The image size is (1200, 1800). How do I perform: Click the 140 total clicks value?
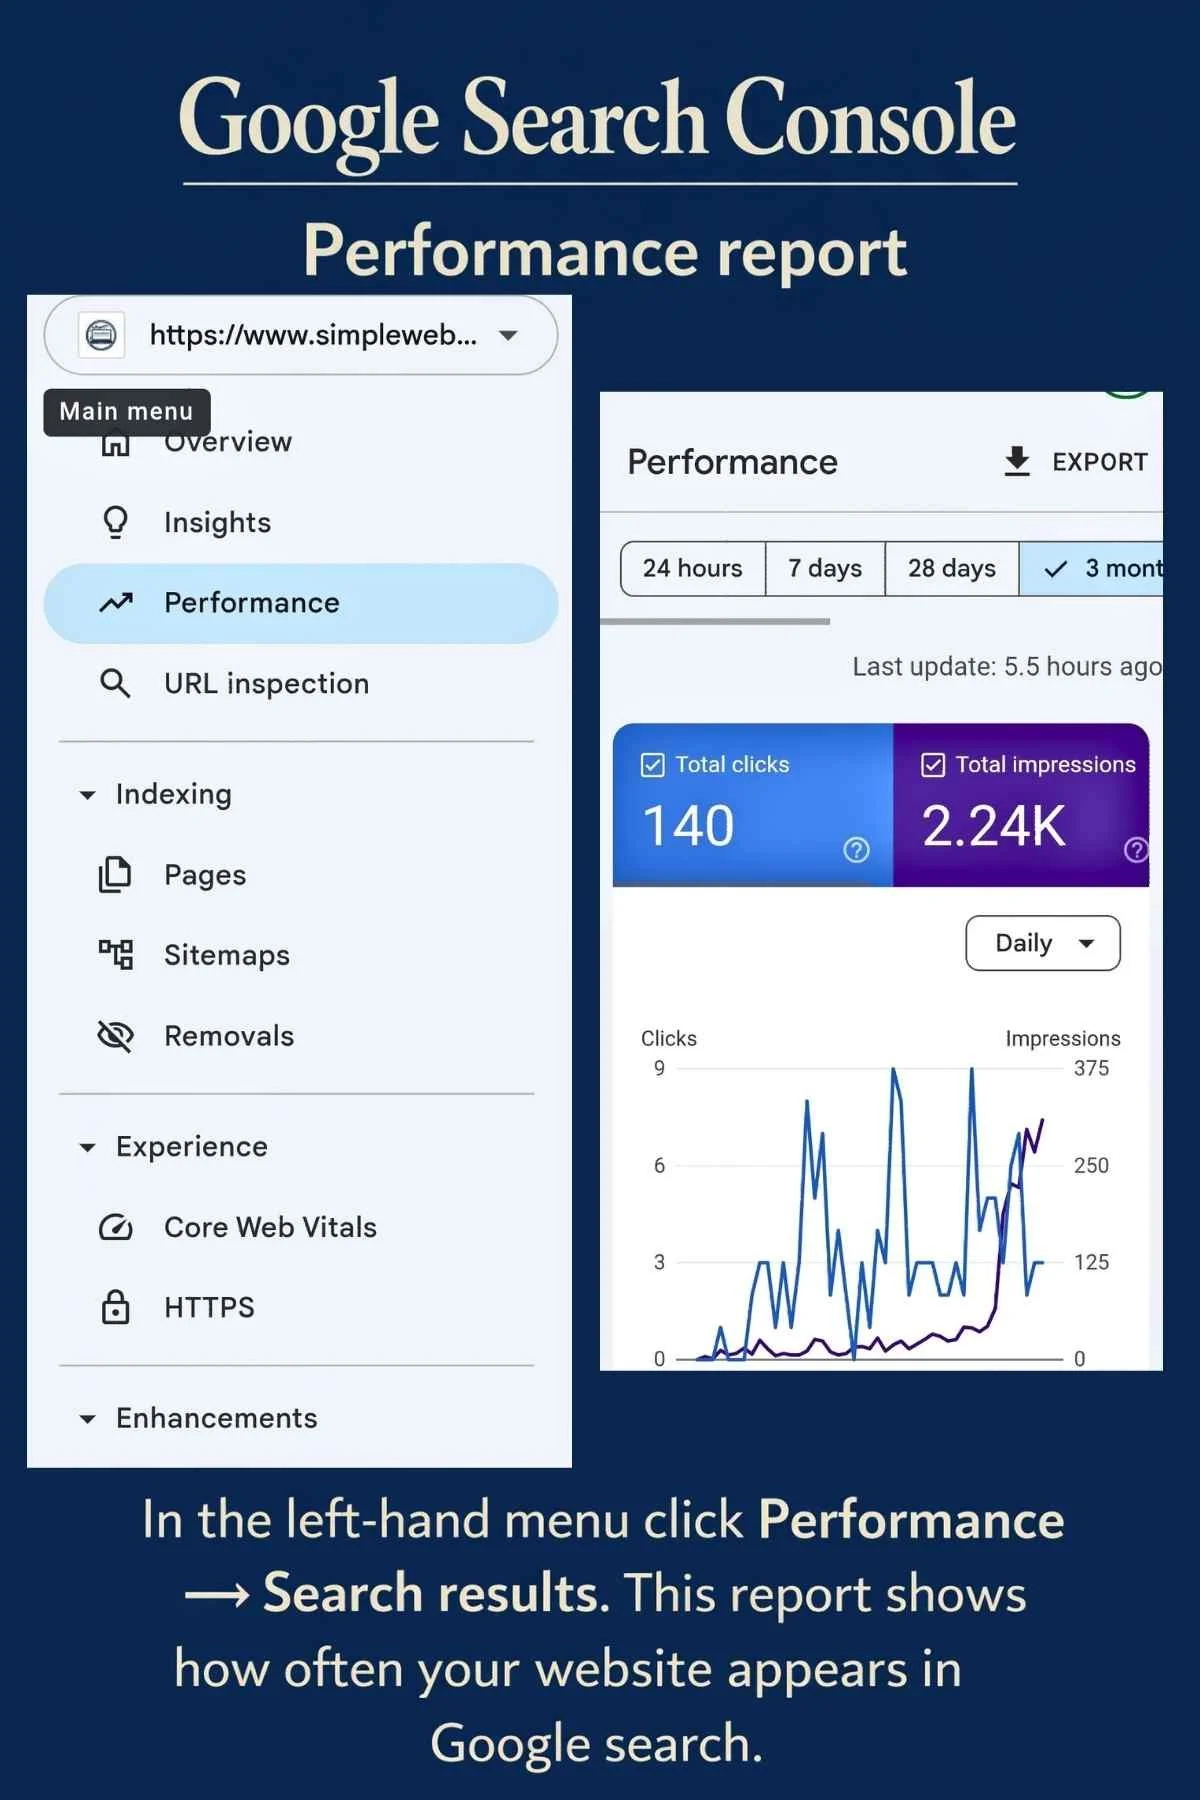pyautogui.click(x=688, y=826)
